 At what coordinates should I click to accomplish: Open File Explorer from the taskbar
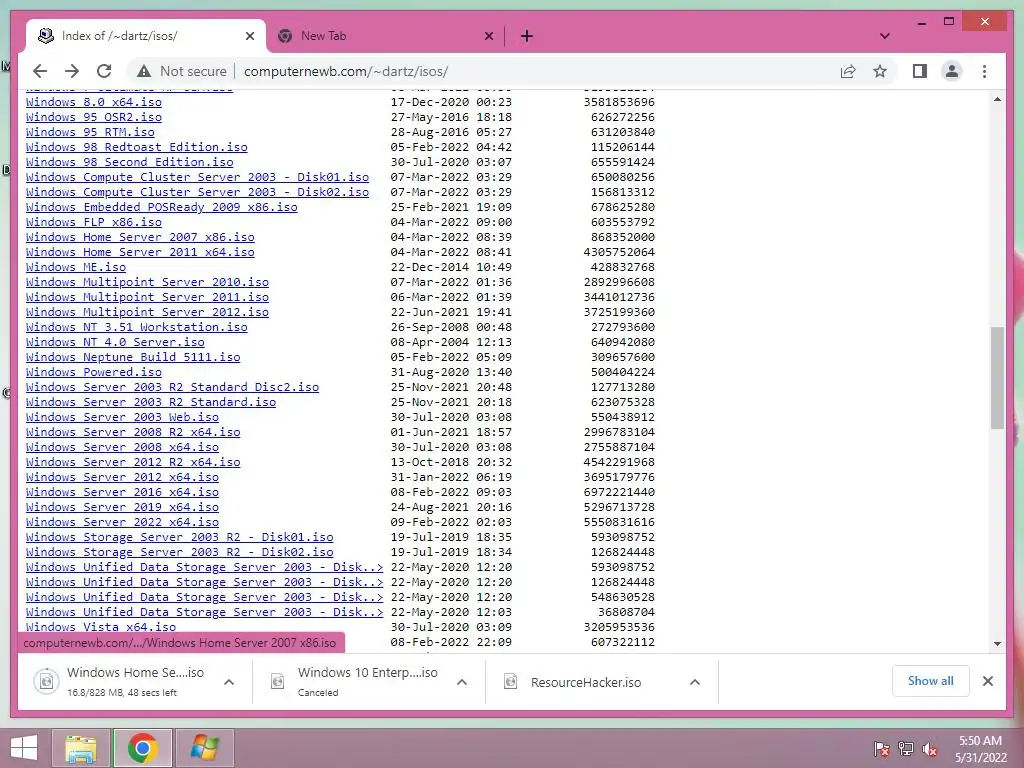[81, 748]
